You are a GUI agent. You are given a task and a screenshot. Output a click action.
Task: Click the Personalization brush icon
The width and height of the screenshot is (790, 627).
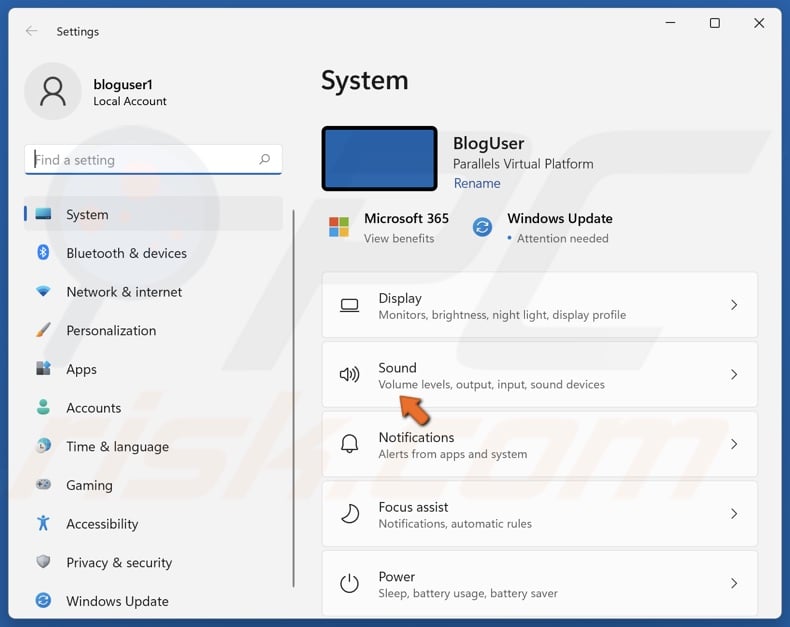pos(43,330)
